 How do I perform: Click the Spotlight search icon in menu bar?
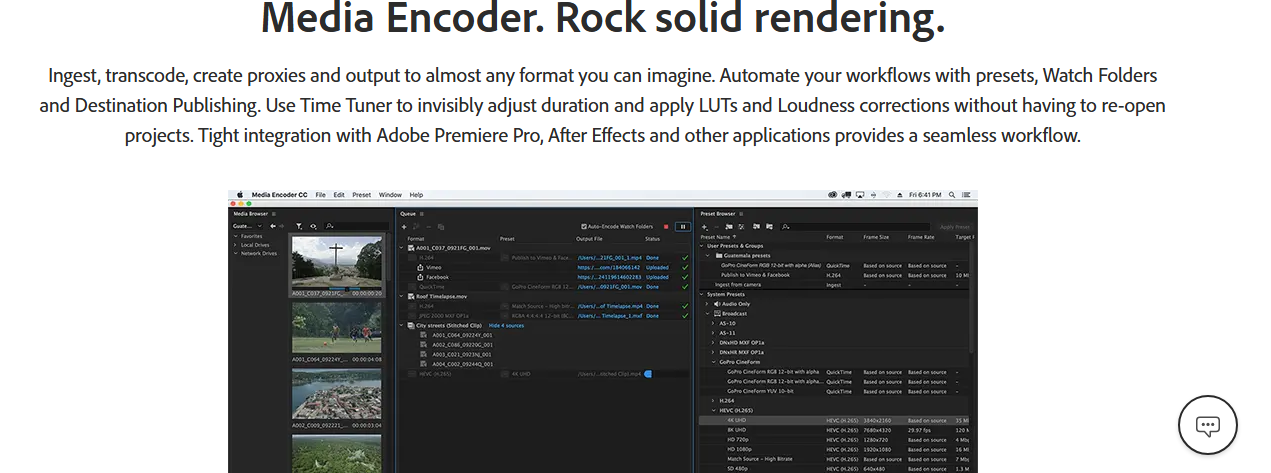pos(951,195)
